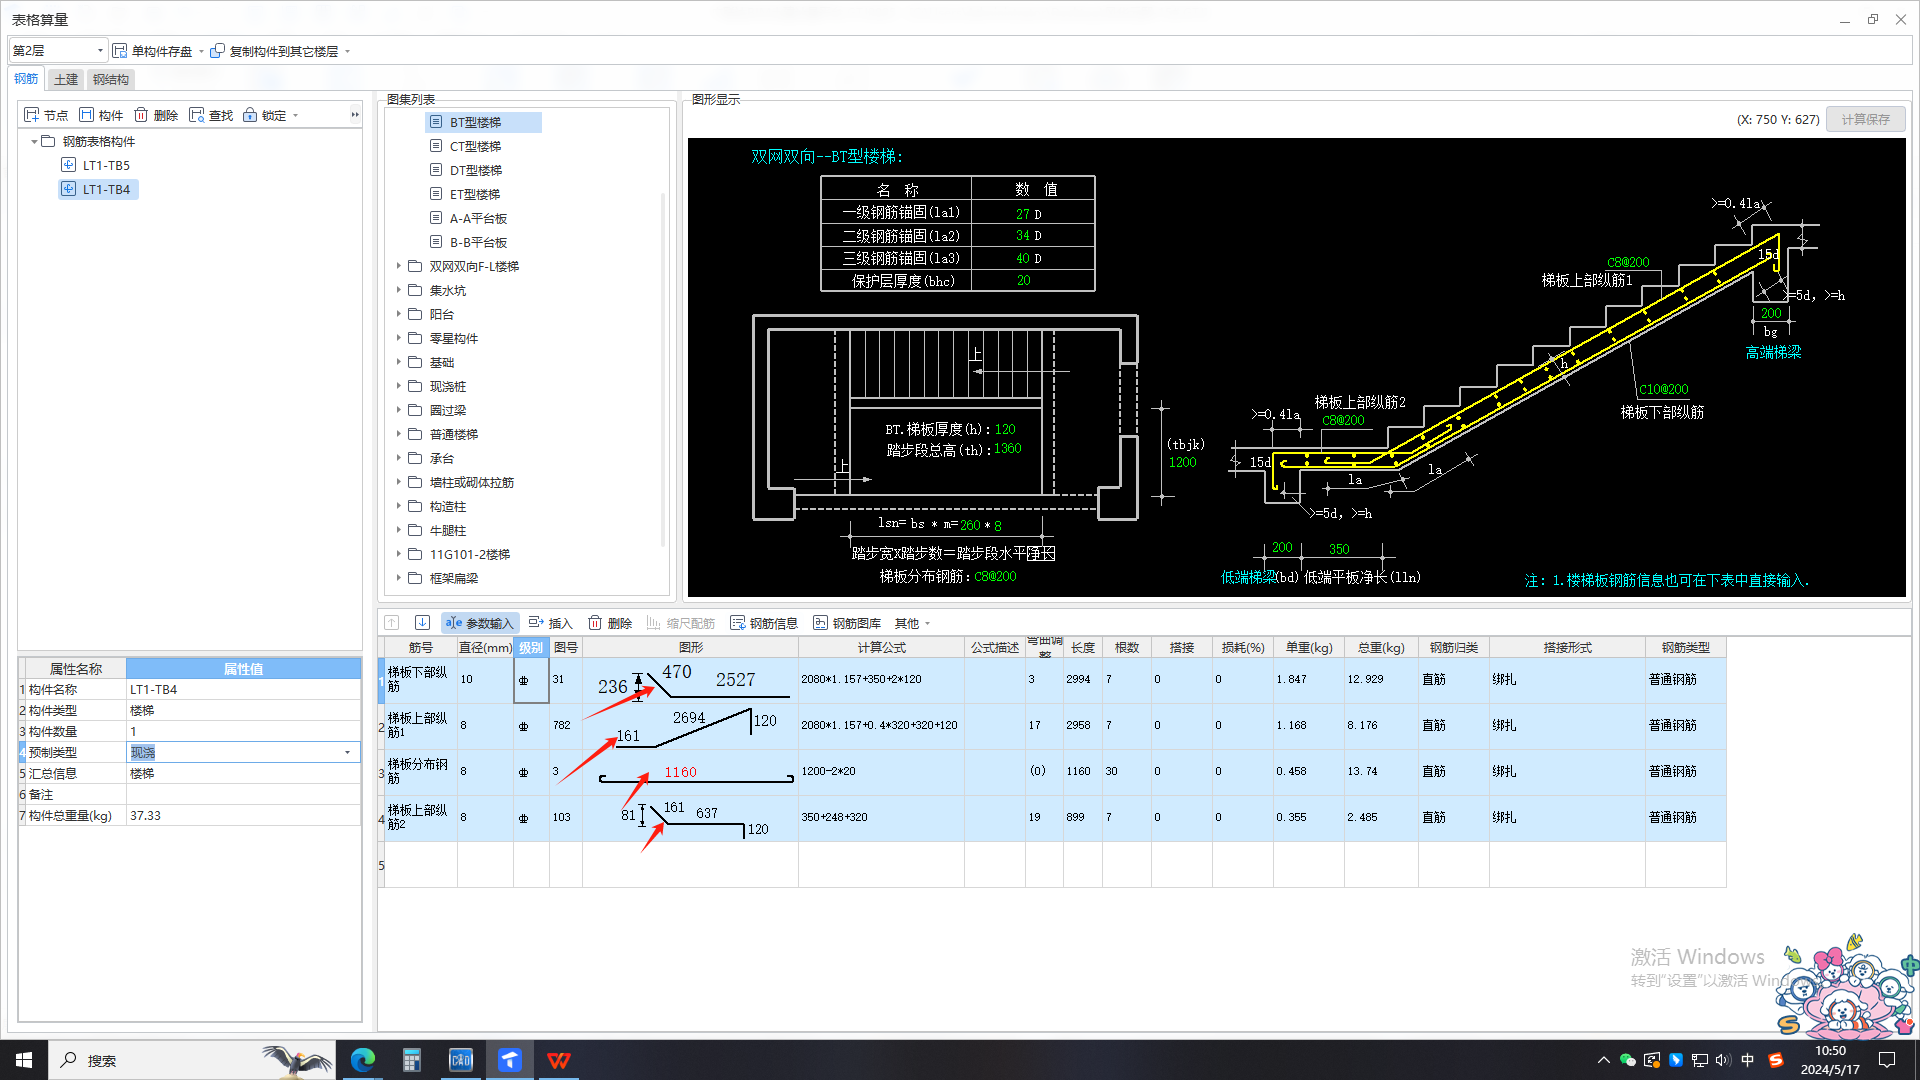Screen dimensions: 1920x1080
Task: Click the 计算公式 column header
Action: point(881,647)
